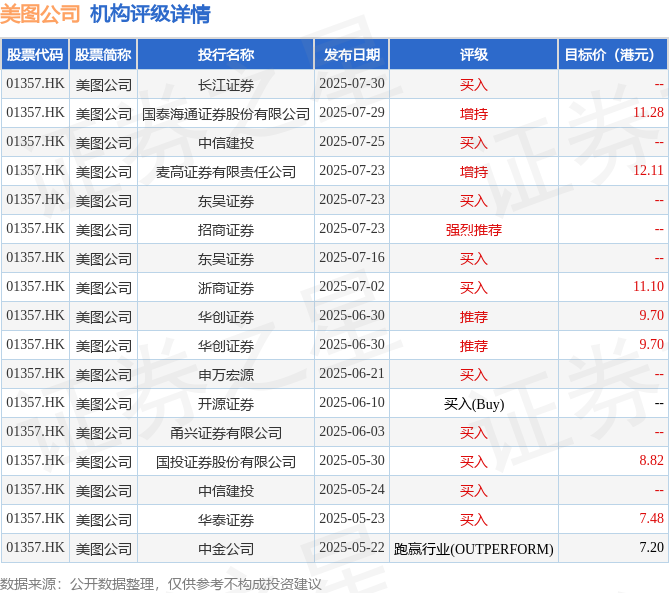Click the 目标价(港元) column header

pos(613,55)
